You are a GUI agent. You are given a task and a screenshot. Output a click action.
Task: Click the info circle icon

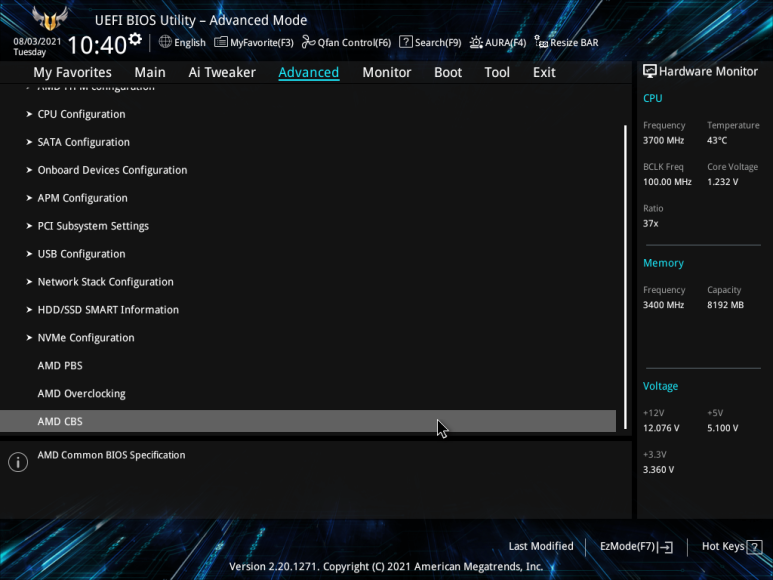click(18, 462)
